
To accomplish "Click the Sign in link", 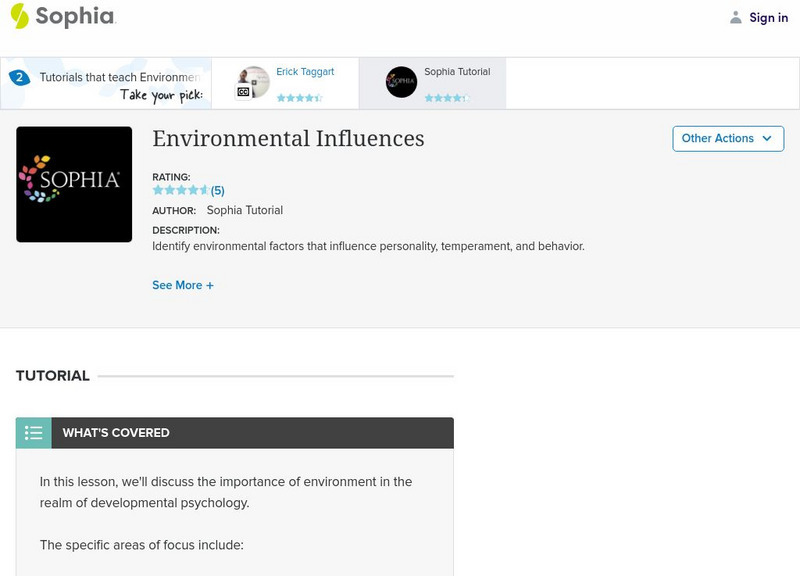I will 768,17.
